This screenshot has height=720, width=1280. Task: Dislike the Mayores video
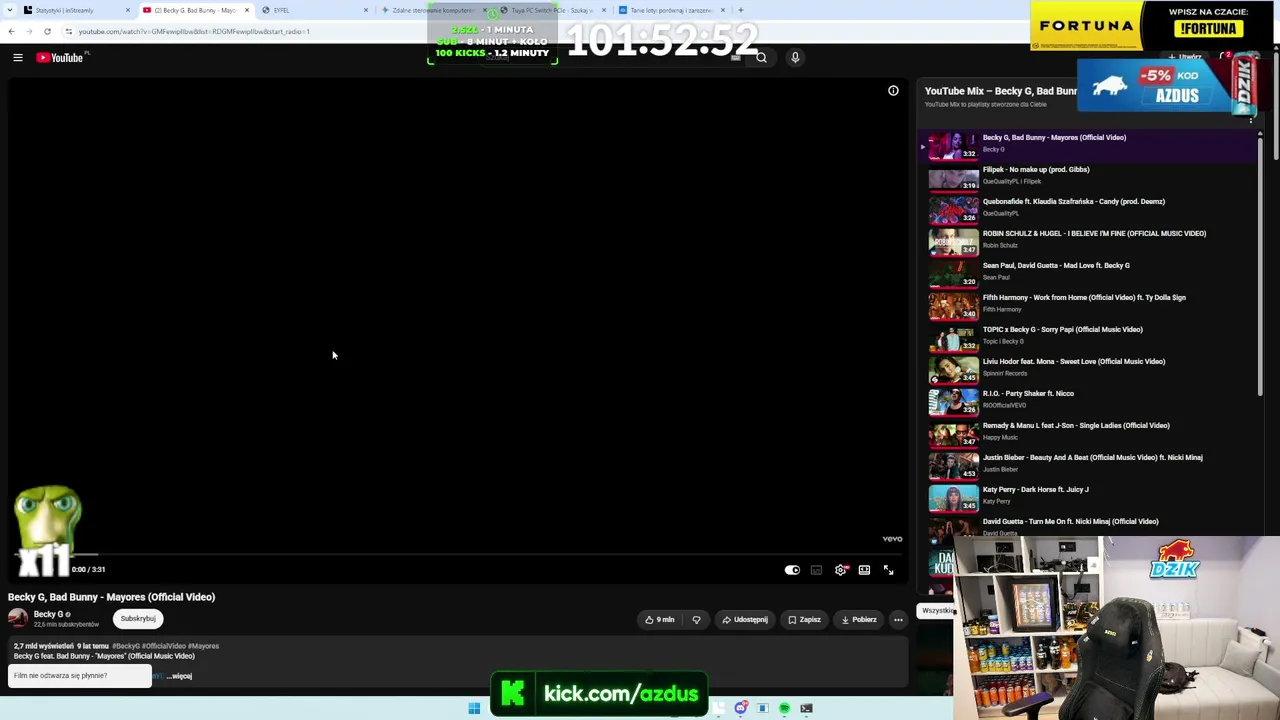point(696,620)
